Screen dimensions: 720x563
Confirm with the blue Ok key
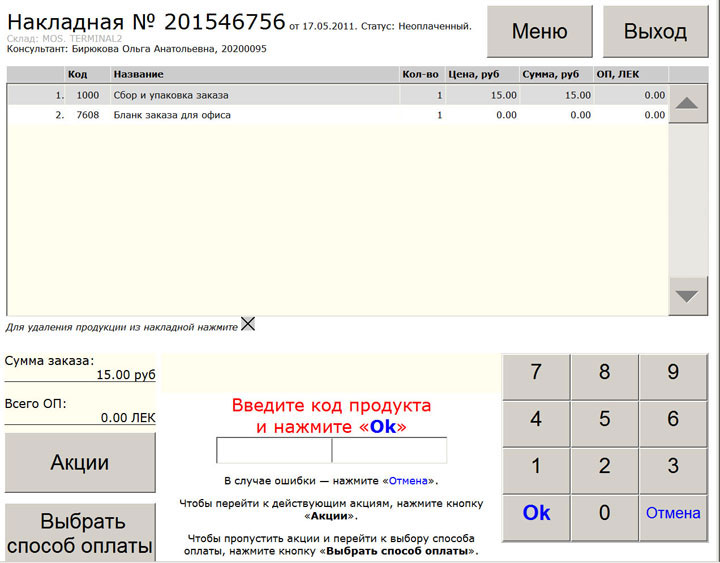536,518
